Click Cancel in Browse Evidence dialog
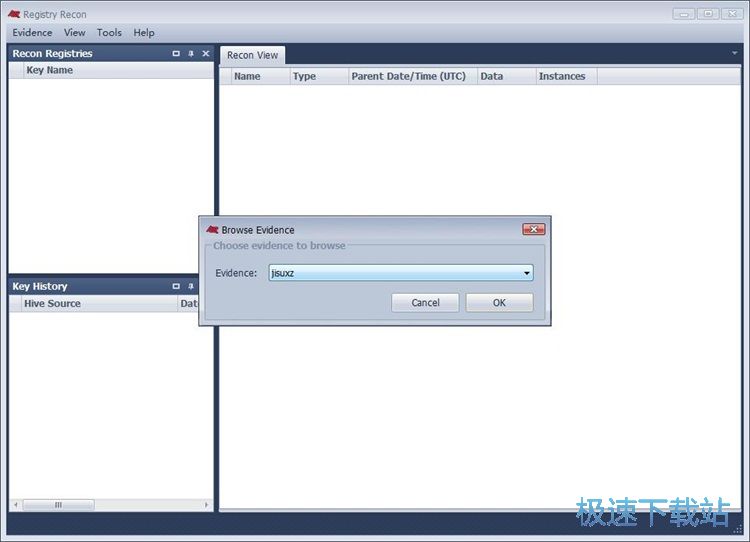This screenshot has height=542, width=750. (425, 303)
